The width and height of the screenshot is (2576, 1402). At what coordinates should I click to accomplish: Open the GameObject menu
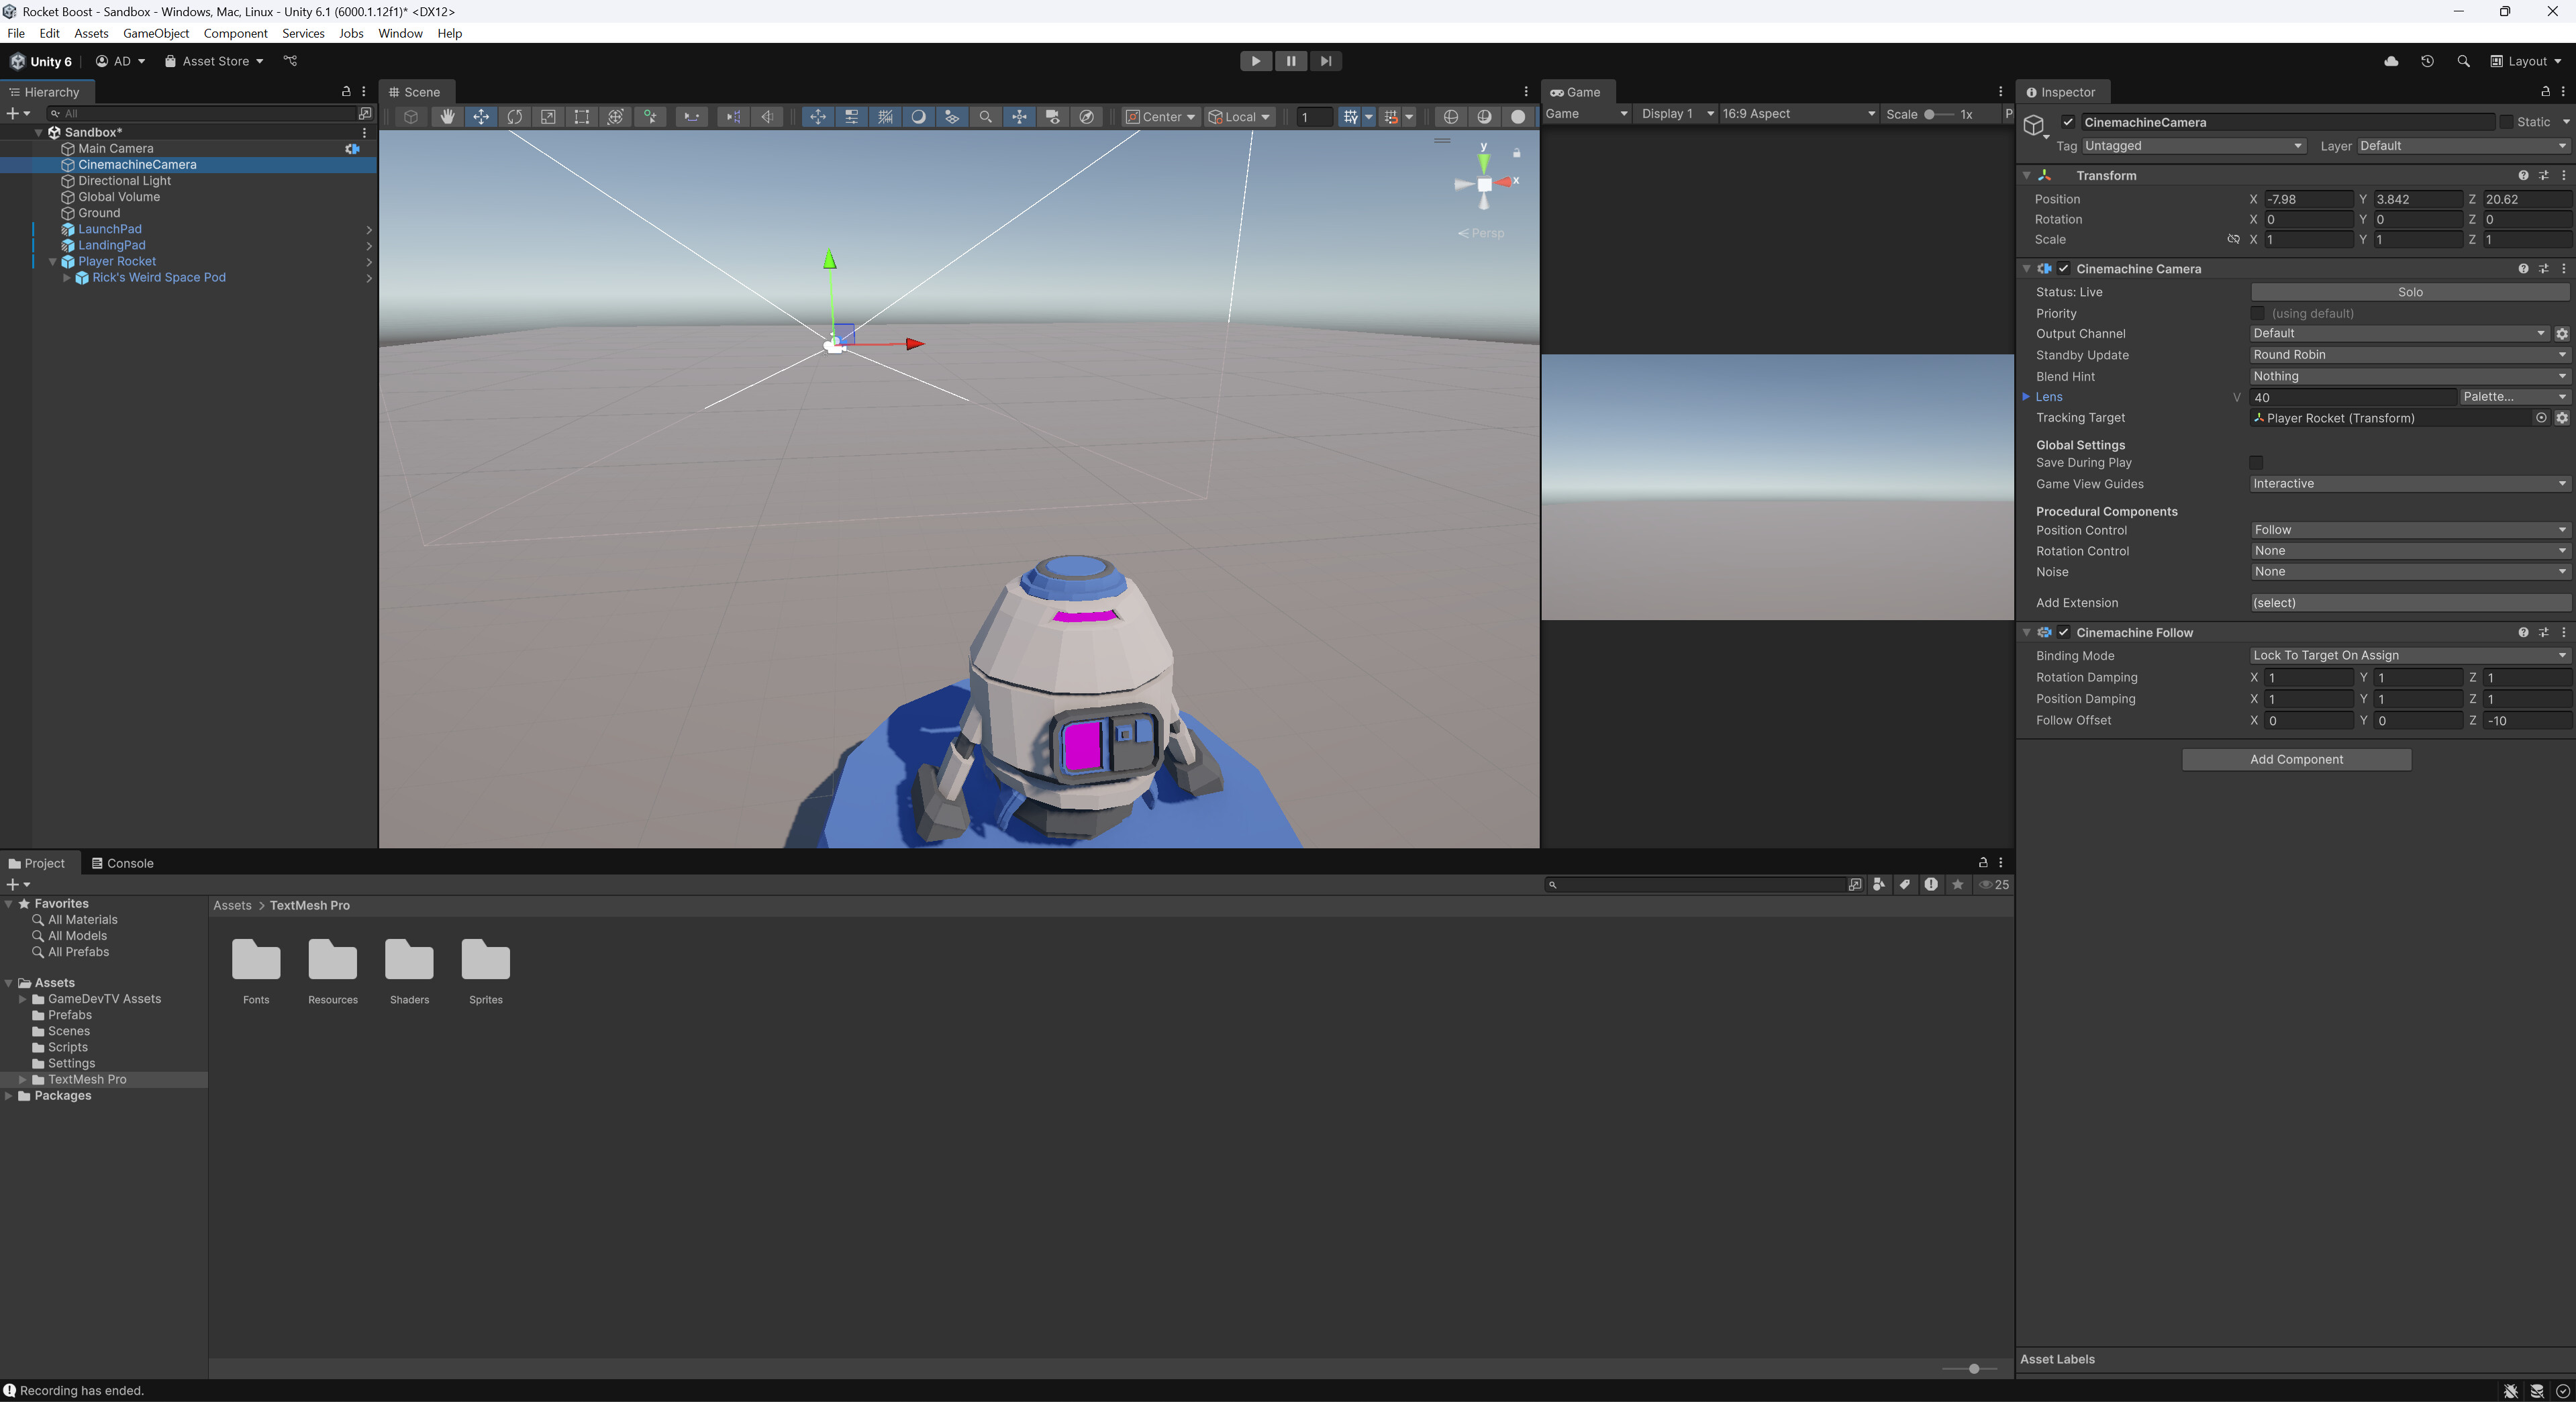pyautogui.click(x=155, y=33)
